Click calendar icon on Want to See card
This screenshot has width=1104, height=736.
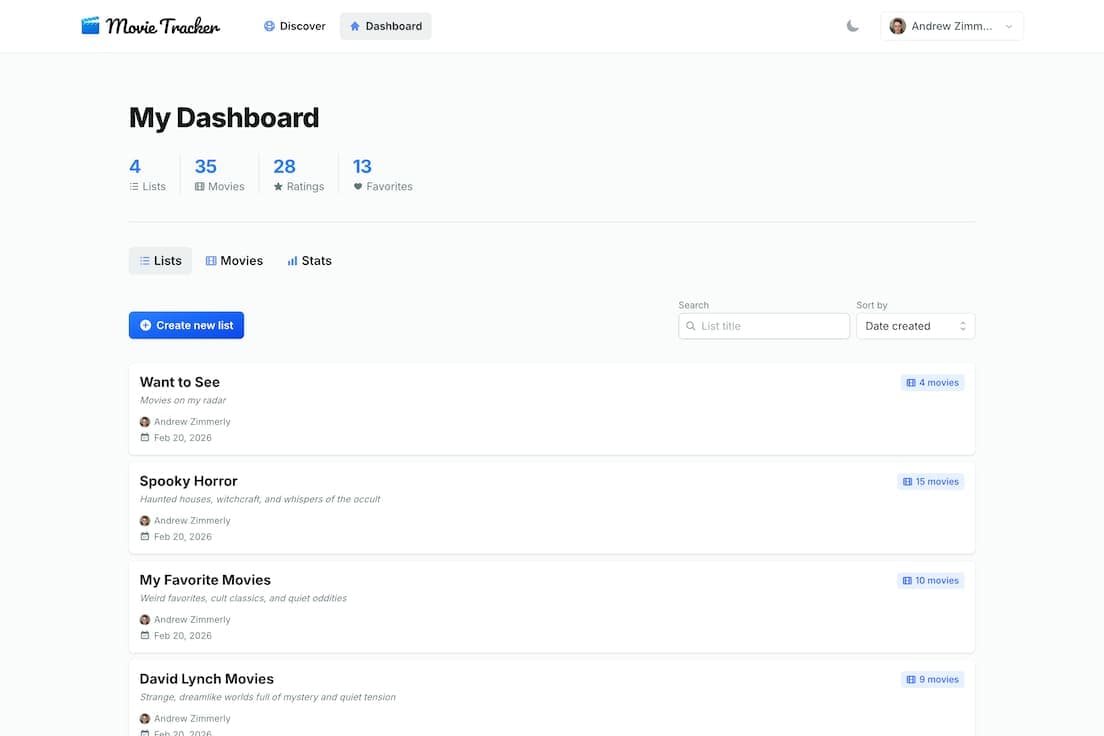point(145,437)
